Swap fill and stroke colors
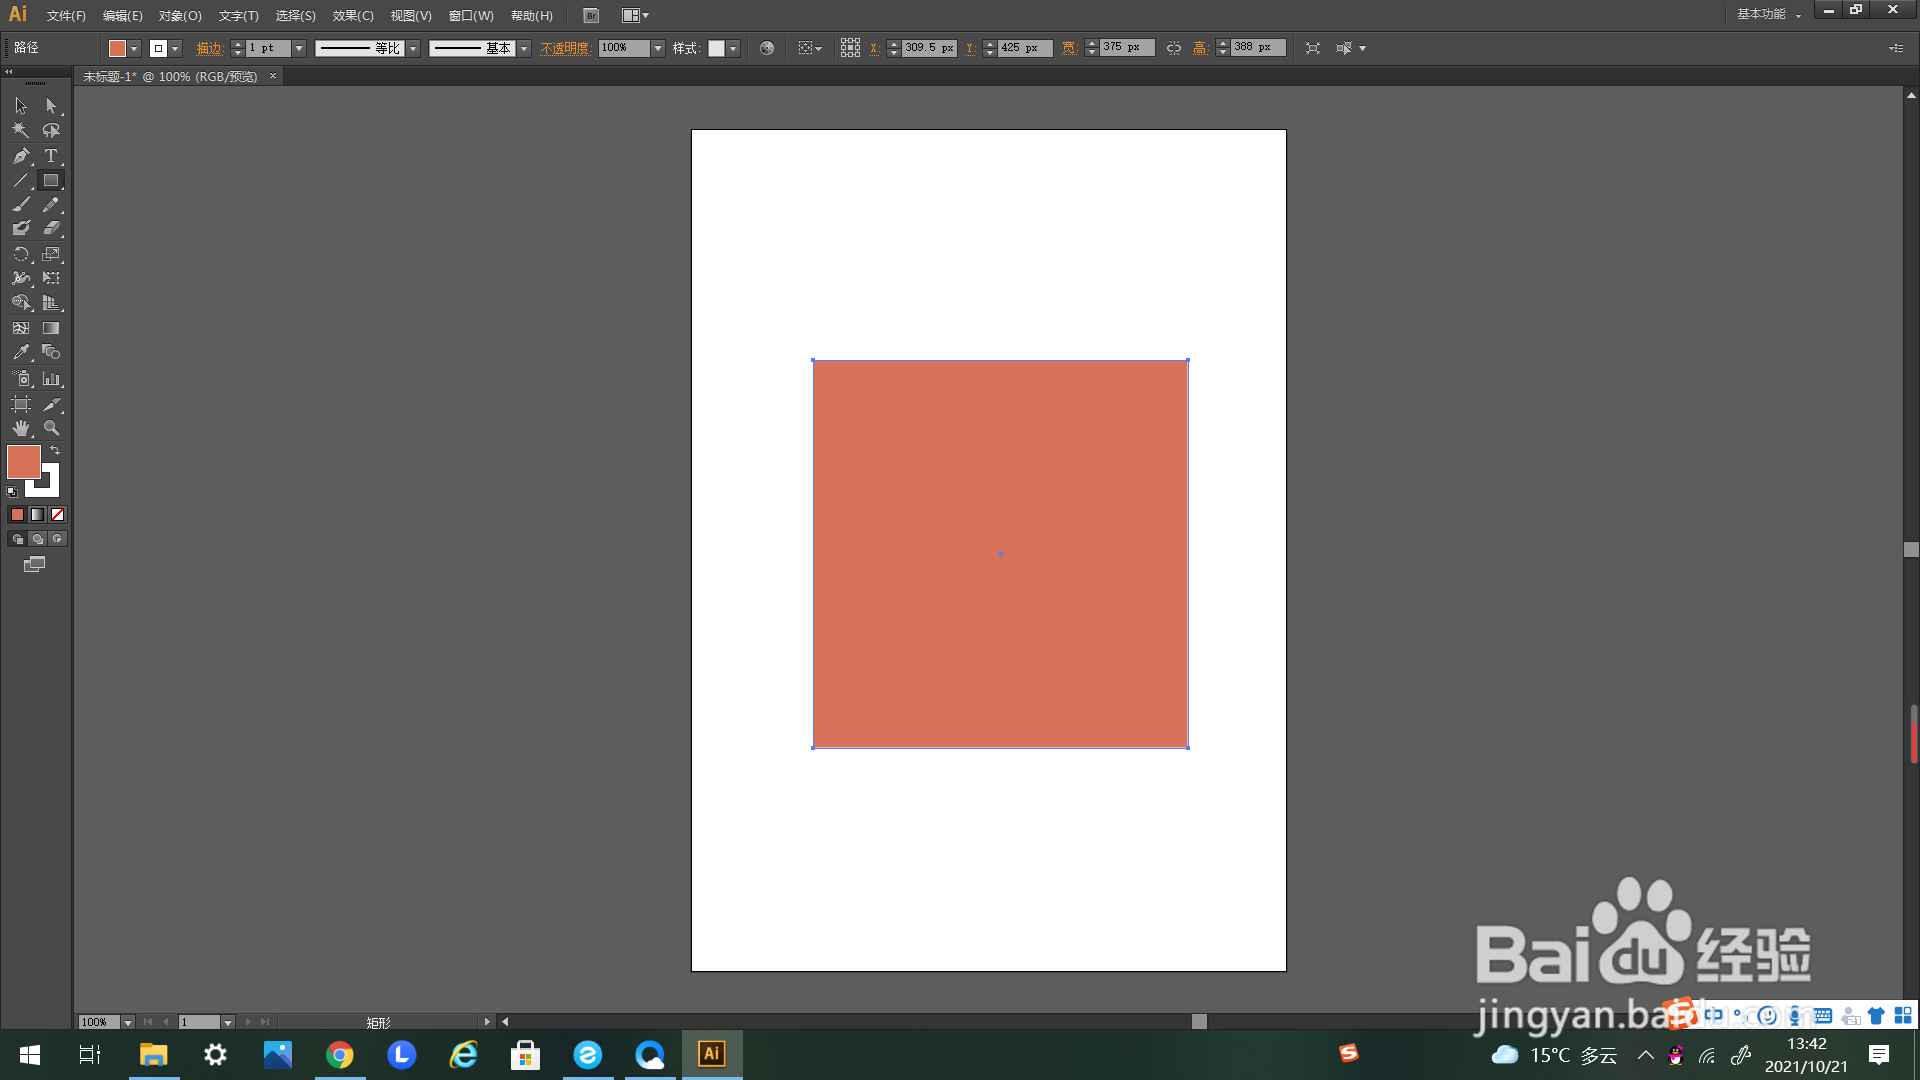The height and width of the screenshot is (1080, 1920). coord(55,451)
